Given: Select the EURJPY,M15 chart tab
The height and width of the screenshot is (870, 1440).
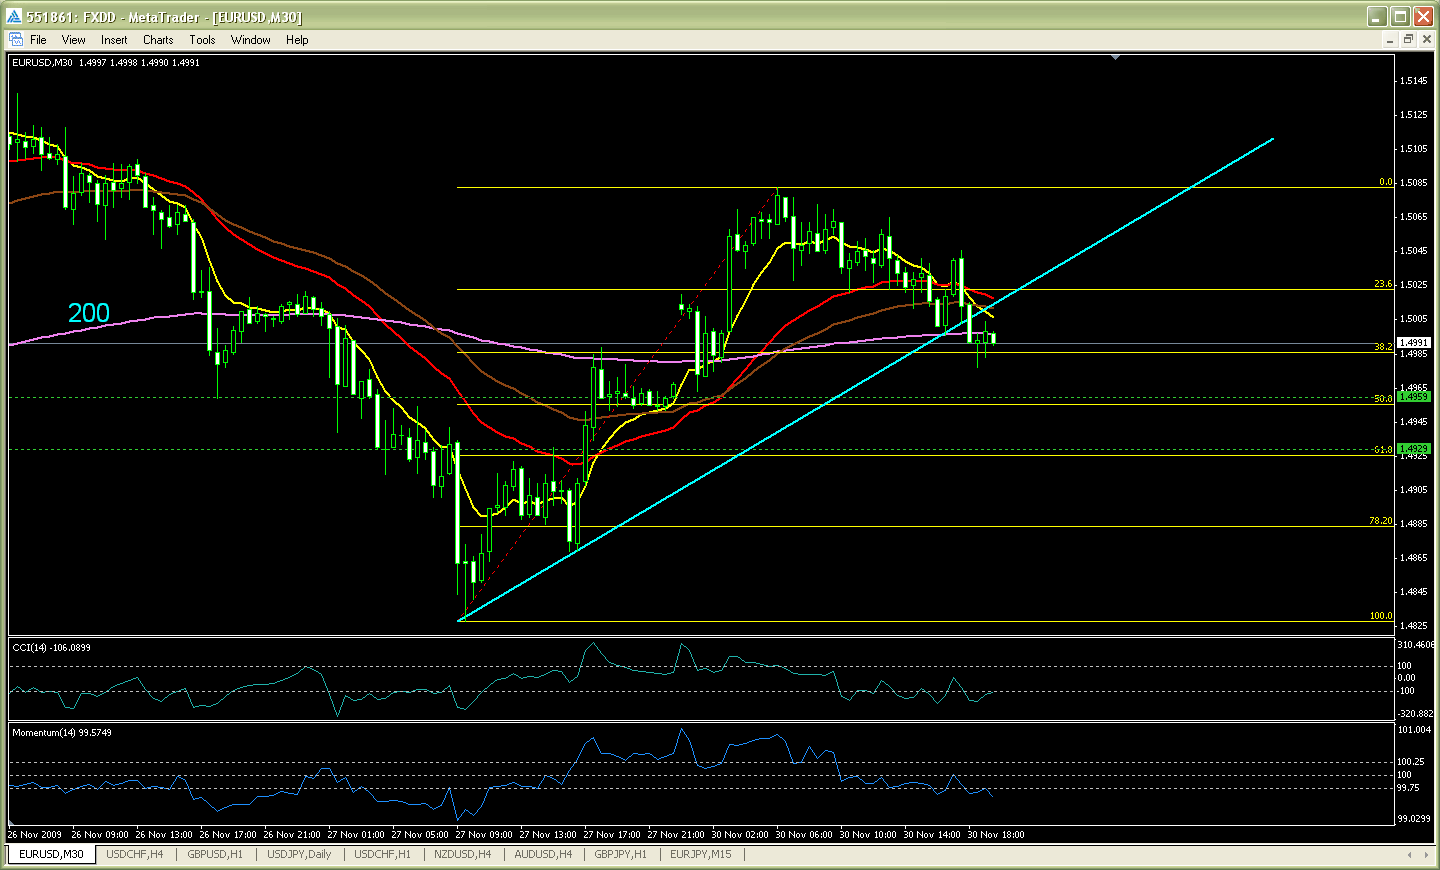Looking at the screenshot, I should pos(700,854).
